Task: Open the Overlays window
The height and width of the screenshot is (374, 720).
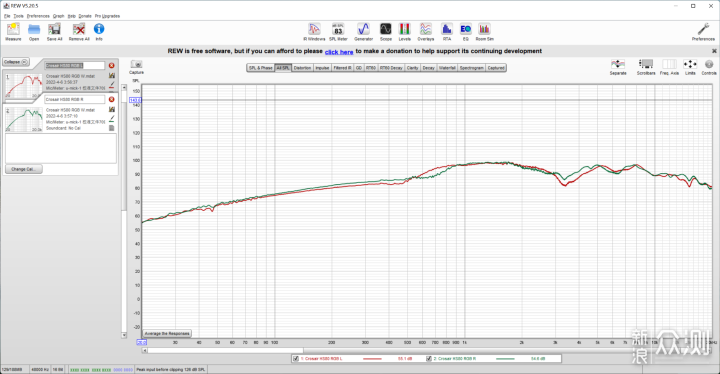Action: point(426,32)
